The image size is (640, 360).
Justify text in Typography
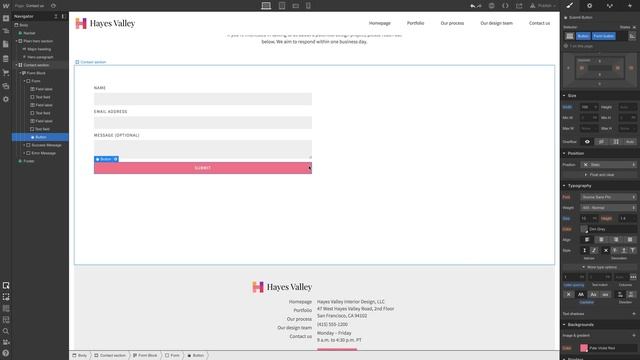(630, 240)
